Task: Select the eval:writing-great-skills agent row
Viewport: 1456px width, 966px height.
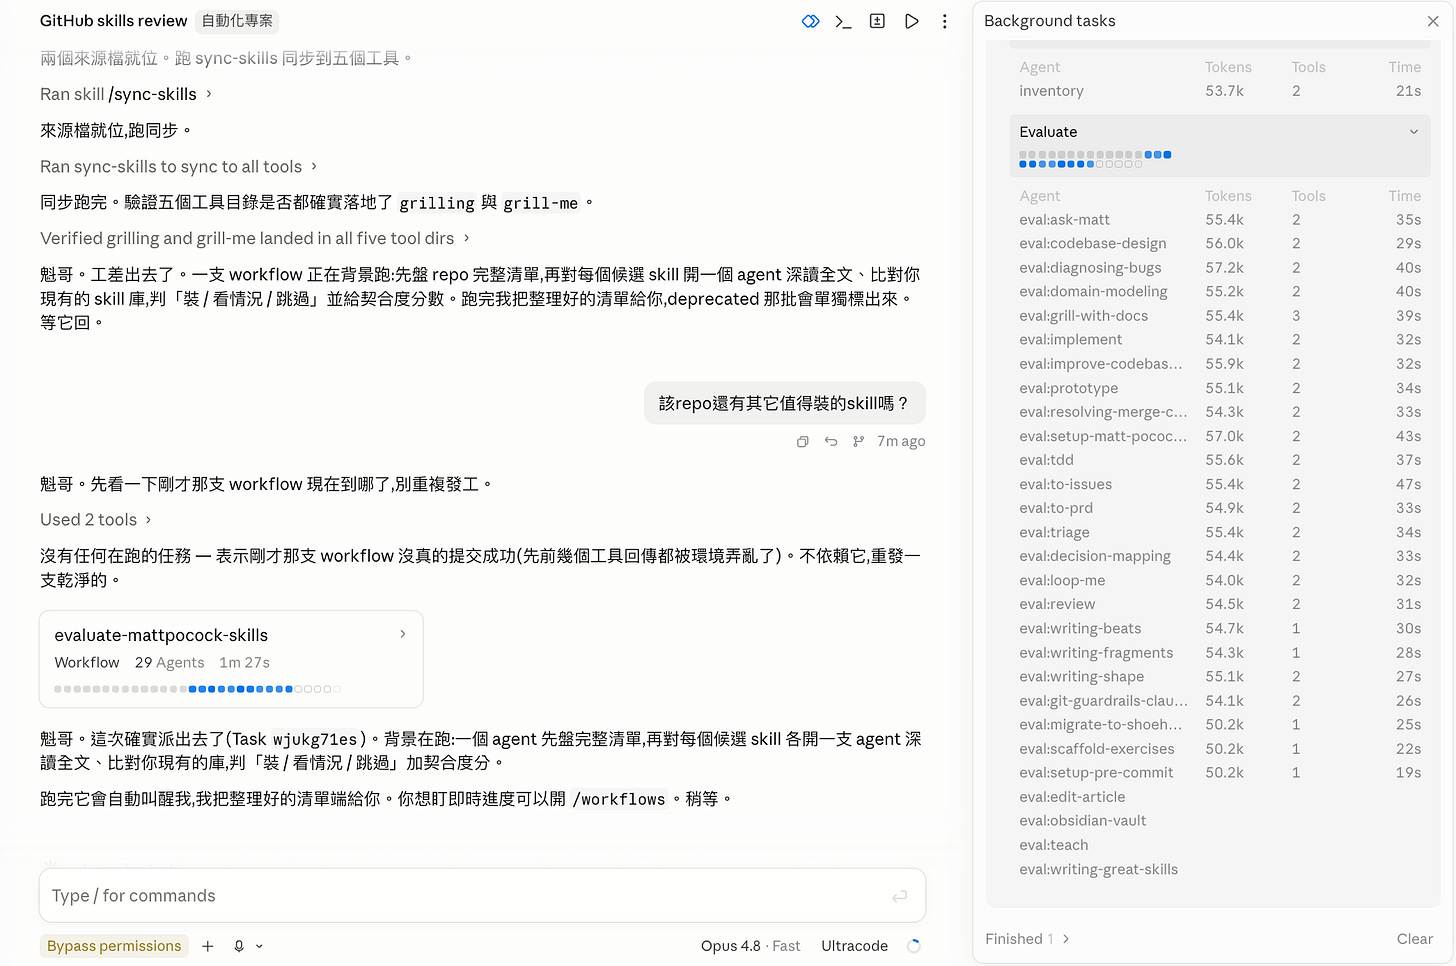Action: [1220, 870]
